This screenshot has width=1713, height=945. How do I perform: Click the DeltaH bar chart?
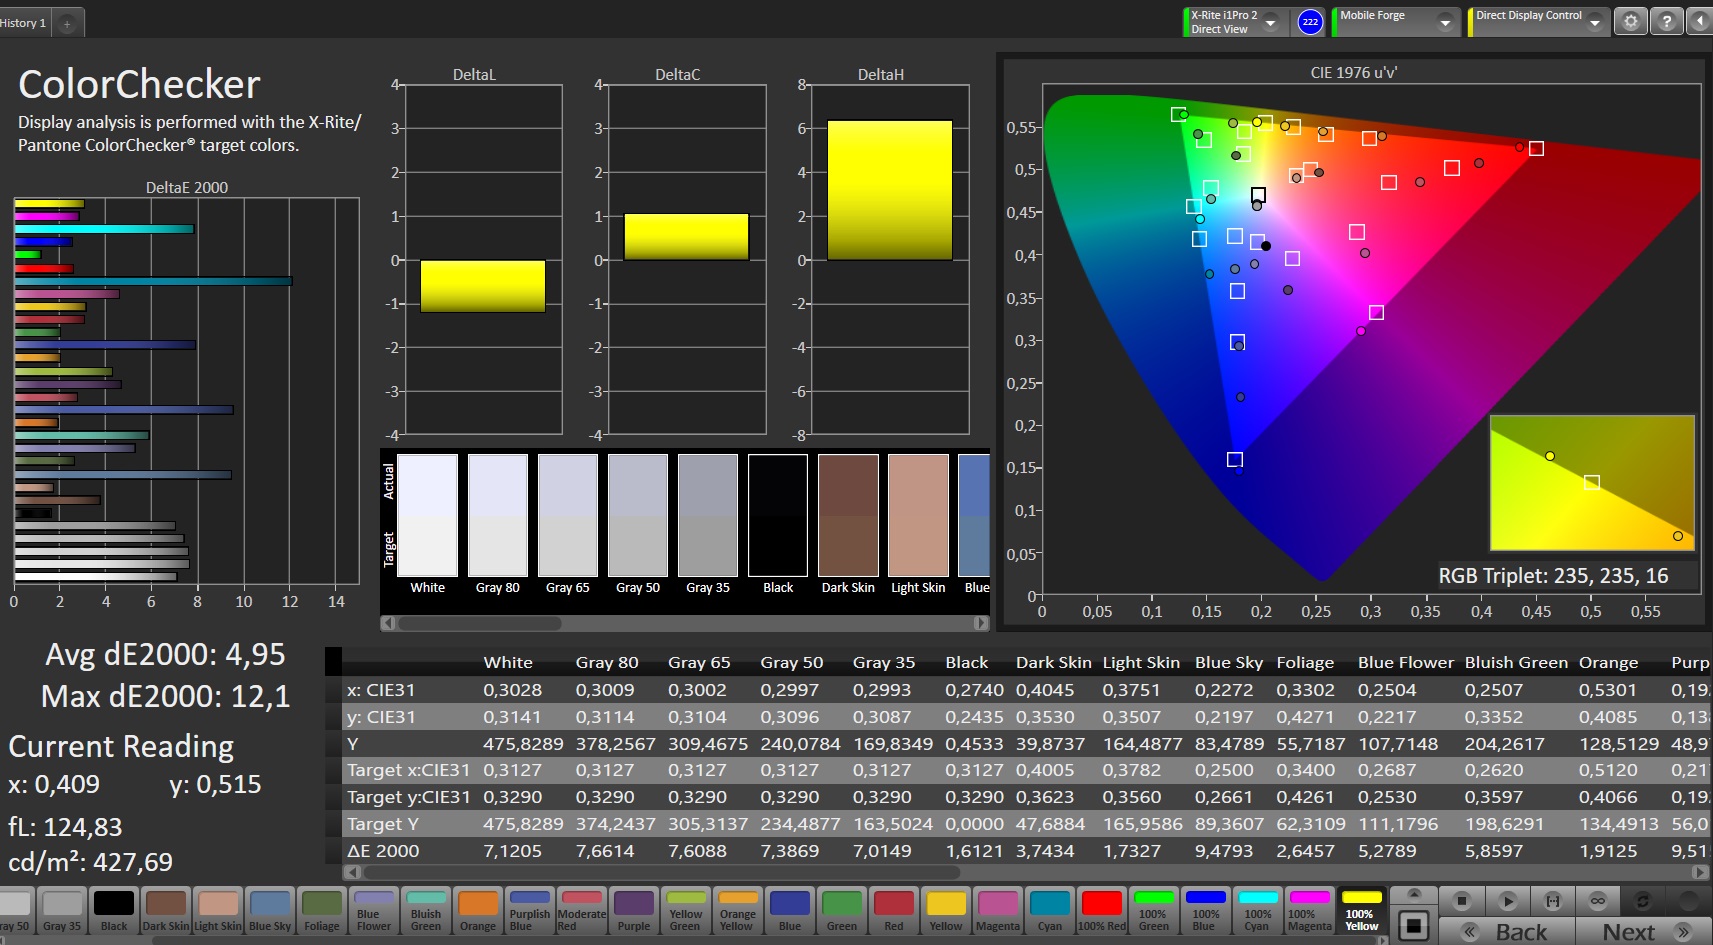[890, 260]
